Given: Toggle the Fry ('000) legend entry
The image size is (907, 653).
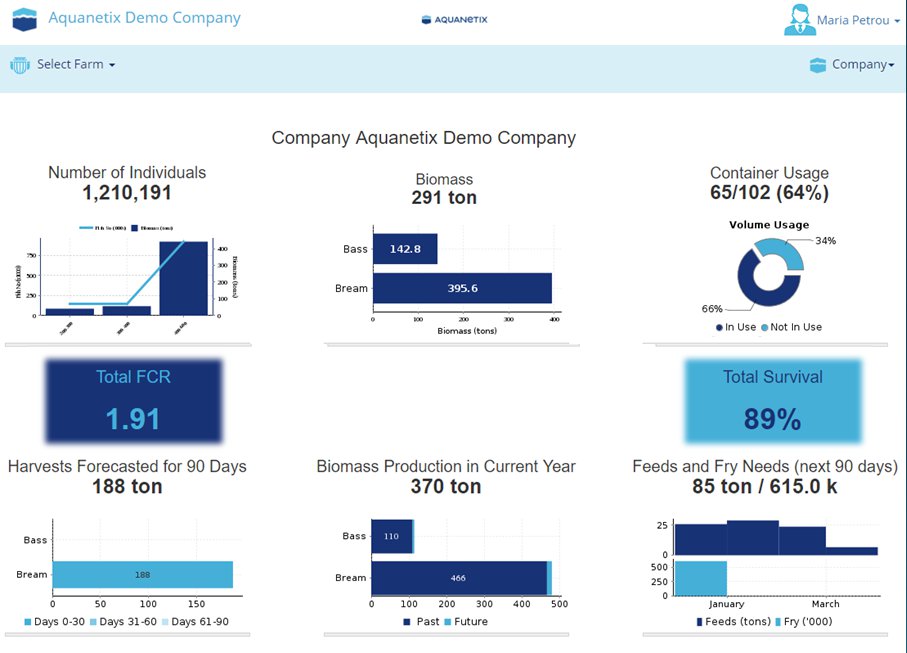Looking at the screenshot, I should tap(803, 622).
